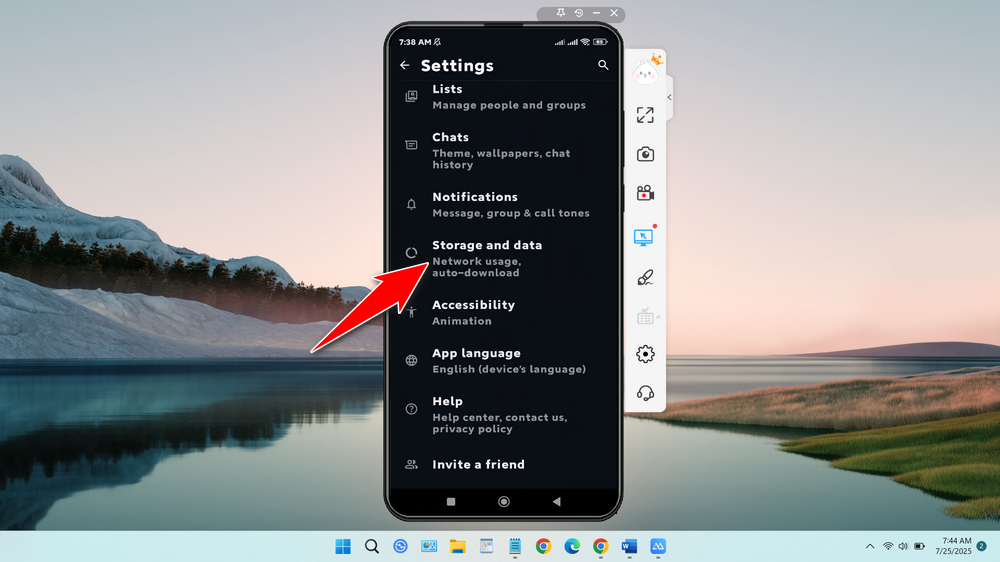Click "Message, group & call tones" text

tap(511, 213)
